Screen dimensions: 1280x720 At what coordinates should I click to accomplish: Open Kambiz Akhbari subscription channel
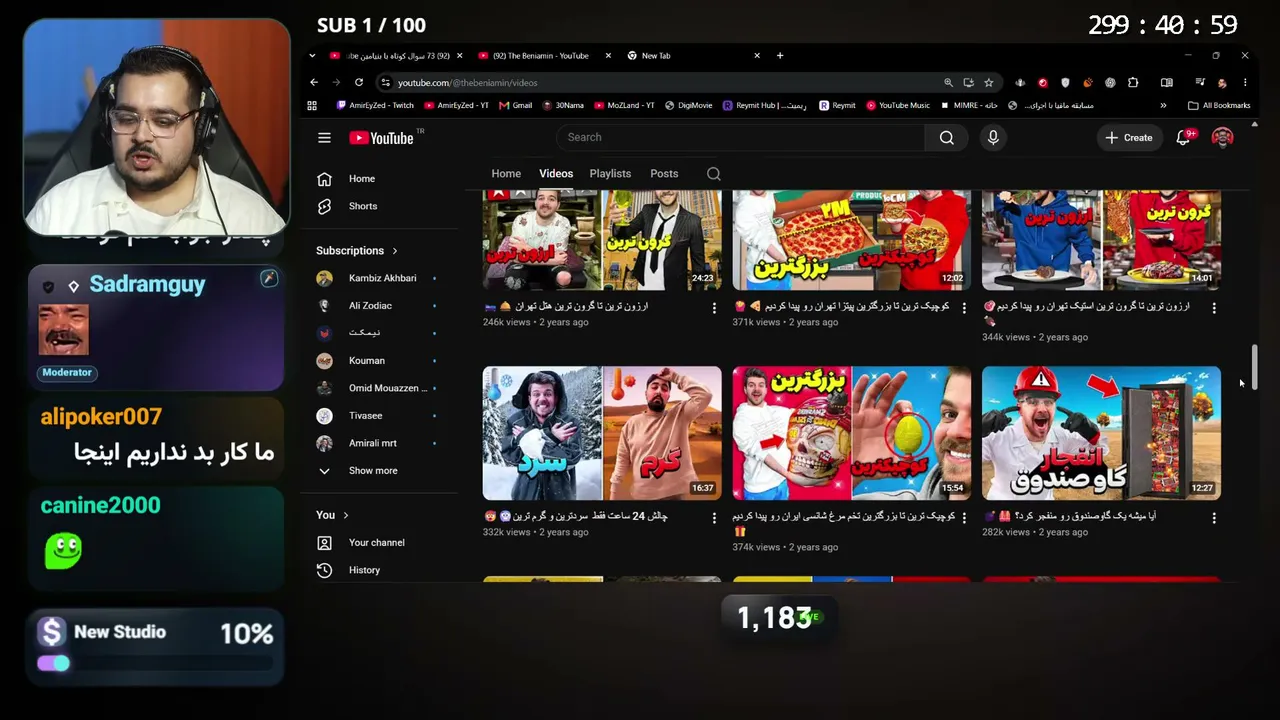click(381, 278)
